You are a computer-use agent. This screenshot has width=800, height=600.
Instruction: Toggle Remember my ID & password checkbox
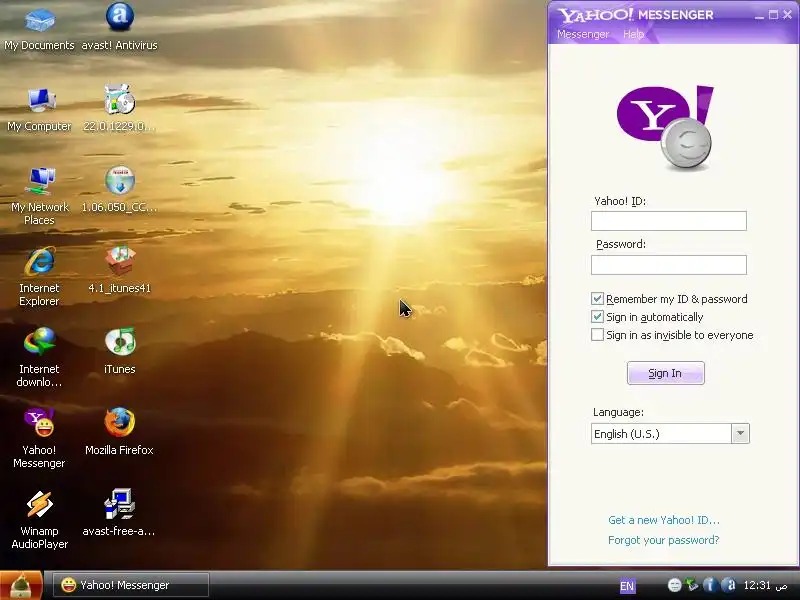pyautogui.click(x=597, y=298)
